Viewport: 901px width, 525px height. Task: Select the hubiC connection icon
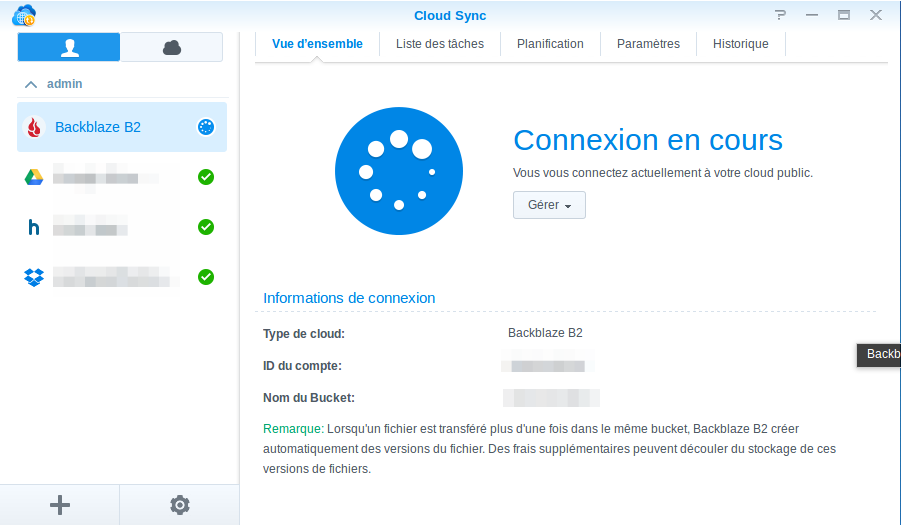coord(34,227)
